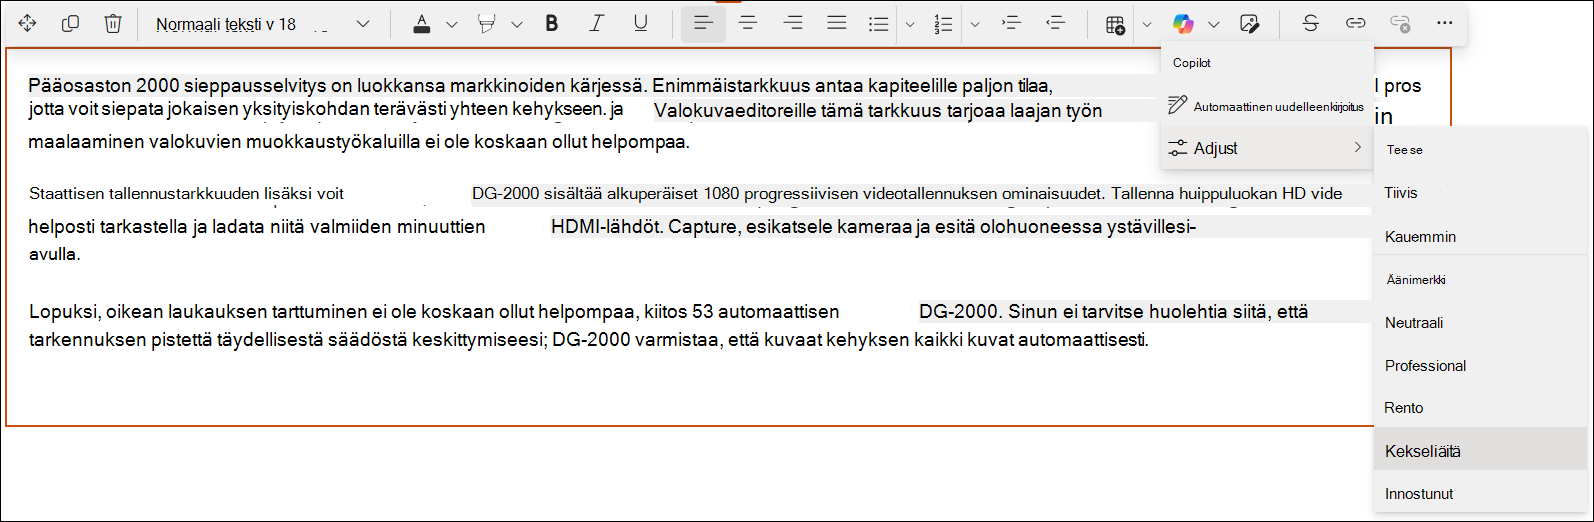This screenshot has height=522, width=1594.
Task: Insert a numbered list
Action: pyautogui.click(x=943, y=24)
